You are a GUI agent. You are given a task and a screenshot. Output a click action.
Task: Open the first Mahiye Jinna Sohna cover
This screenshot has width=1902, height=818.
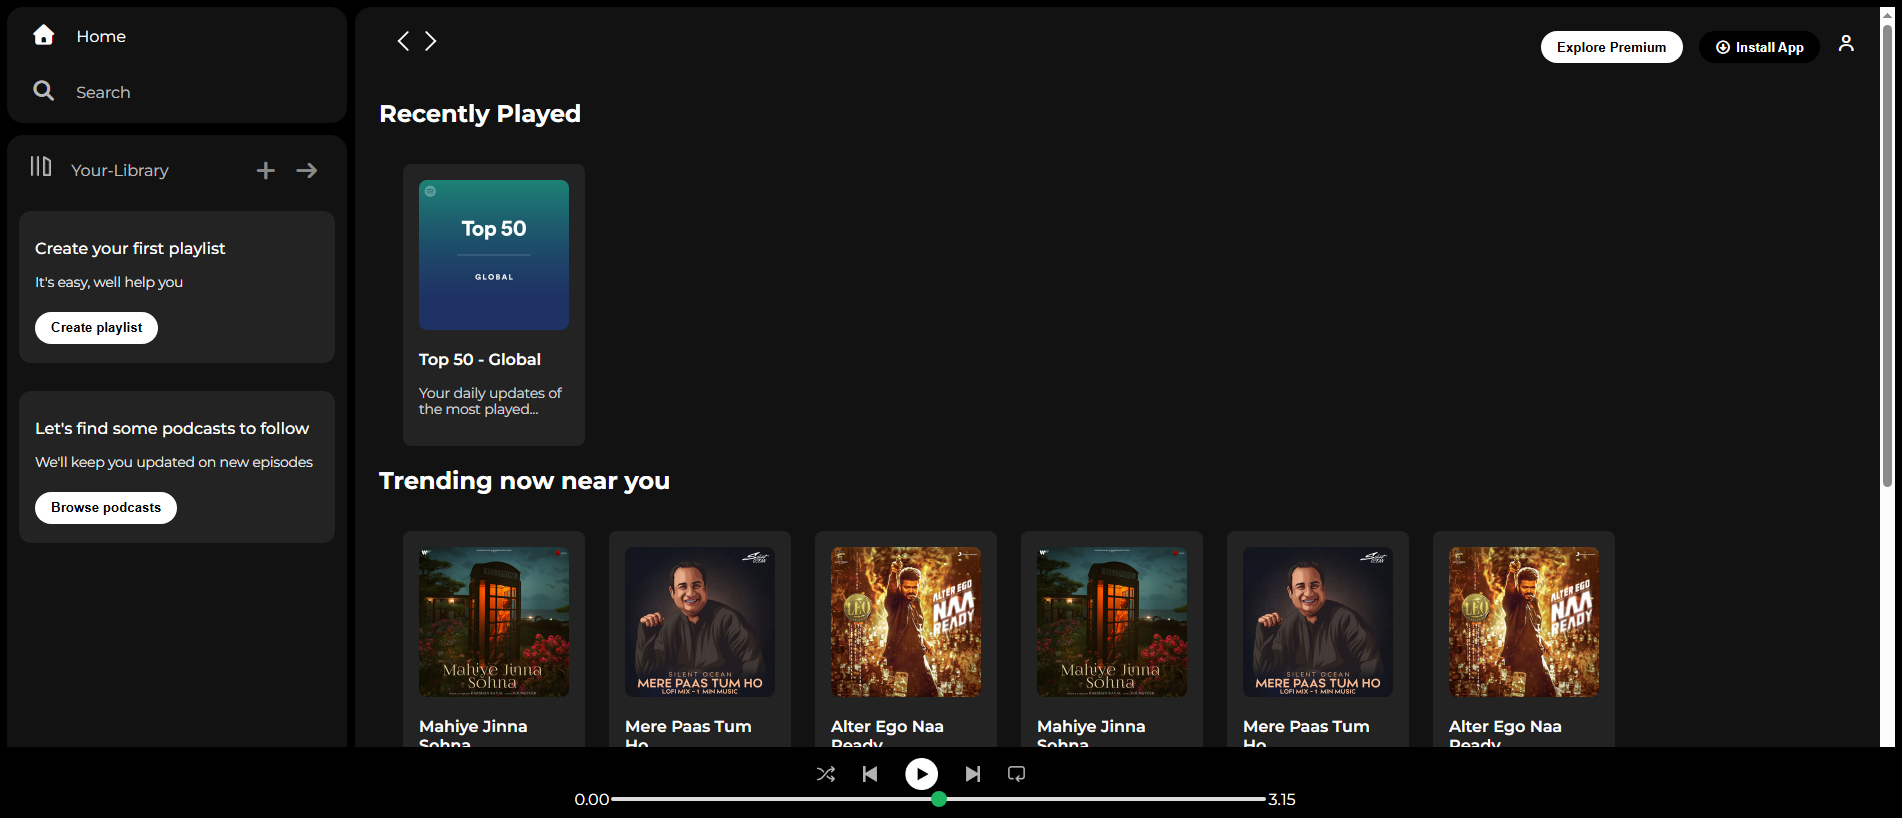[x=494, y=622]
